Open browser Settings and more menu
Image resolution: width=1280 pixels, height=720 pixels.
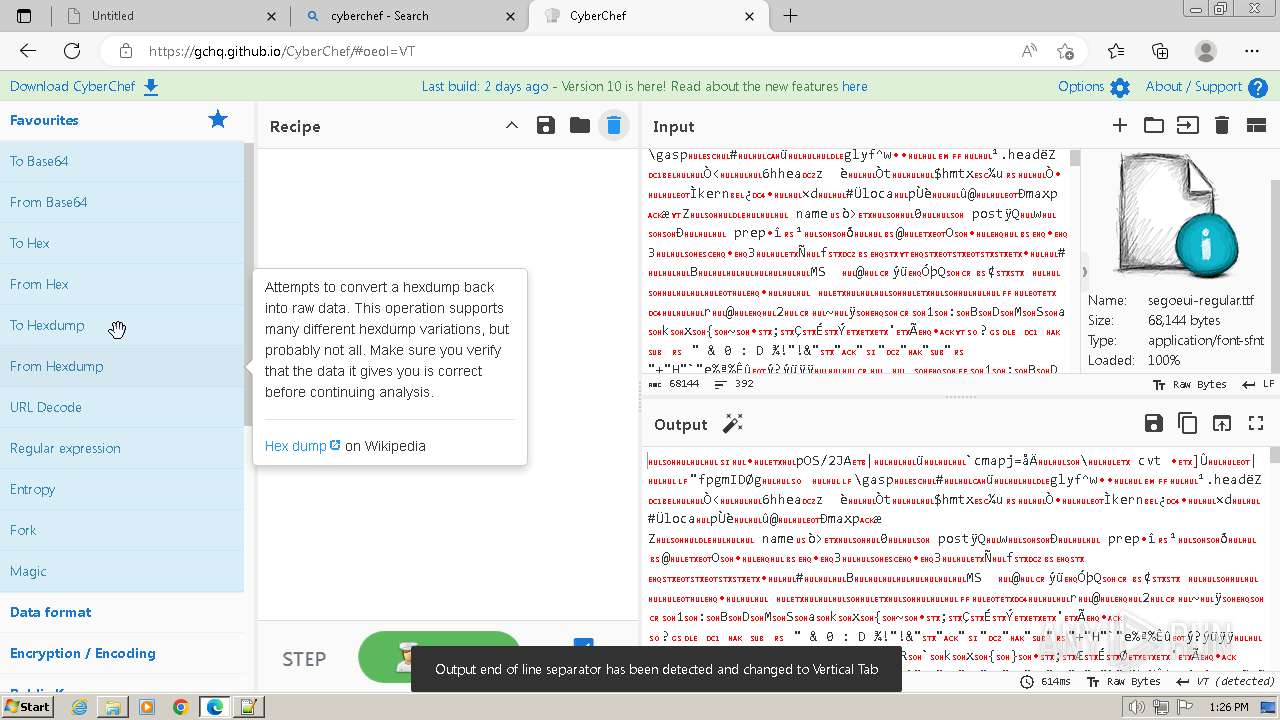click(1252, 51)
